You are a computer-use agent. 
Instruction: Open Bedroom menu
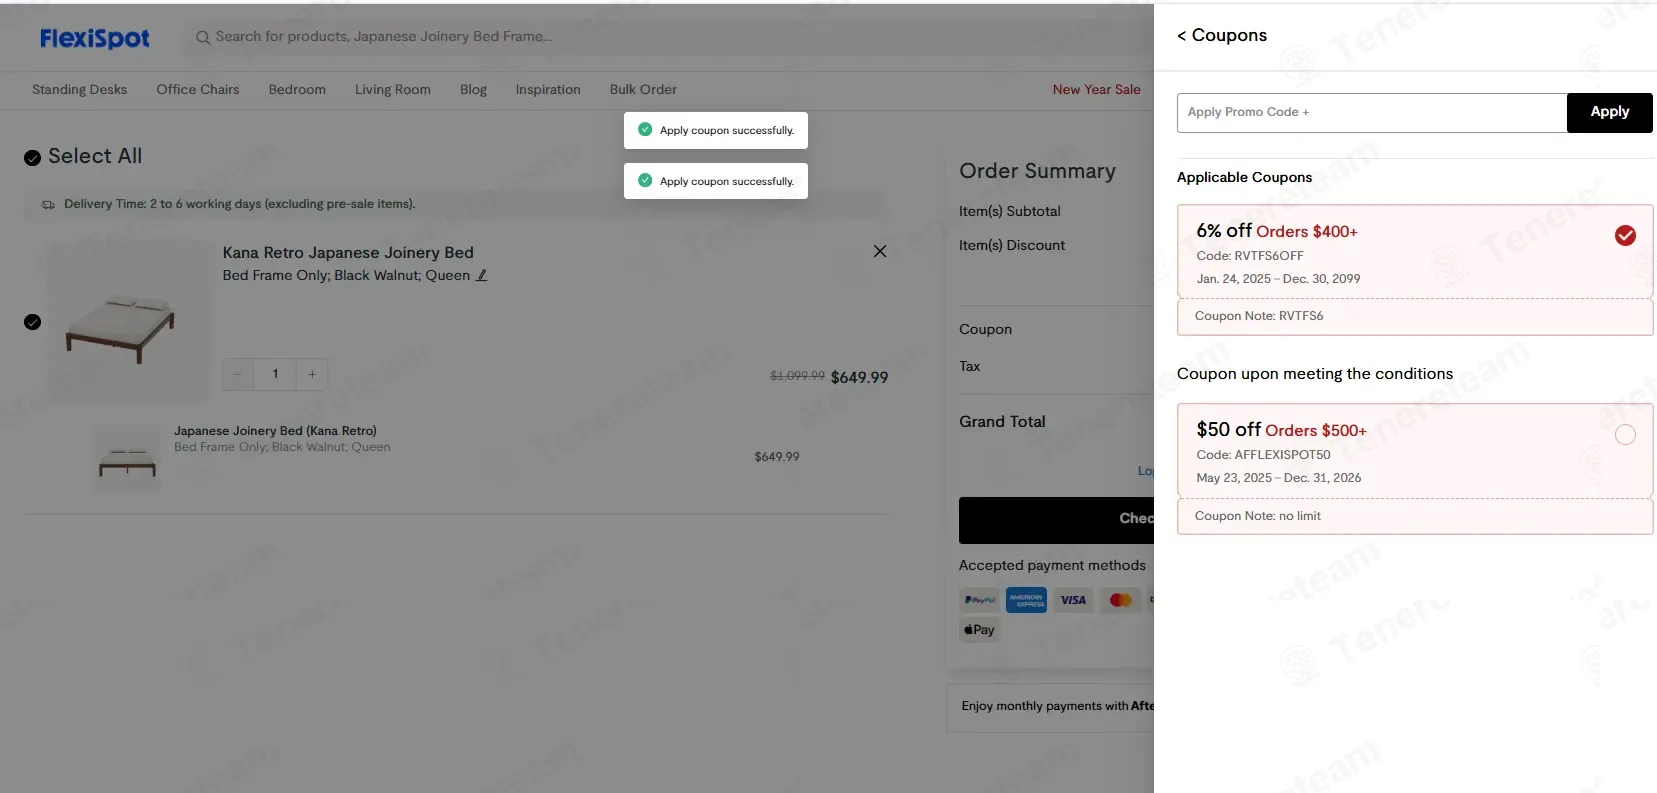pos(297,89)
